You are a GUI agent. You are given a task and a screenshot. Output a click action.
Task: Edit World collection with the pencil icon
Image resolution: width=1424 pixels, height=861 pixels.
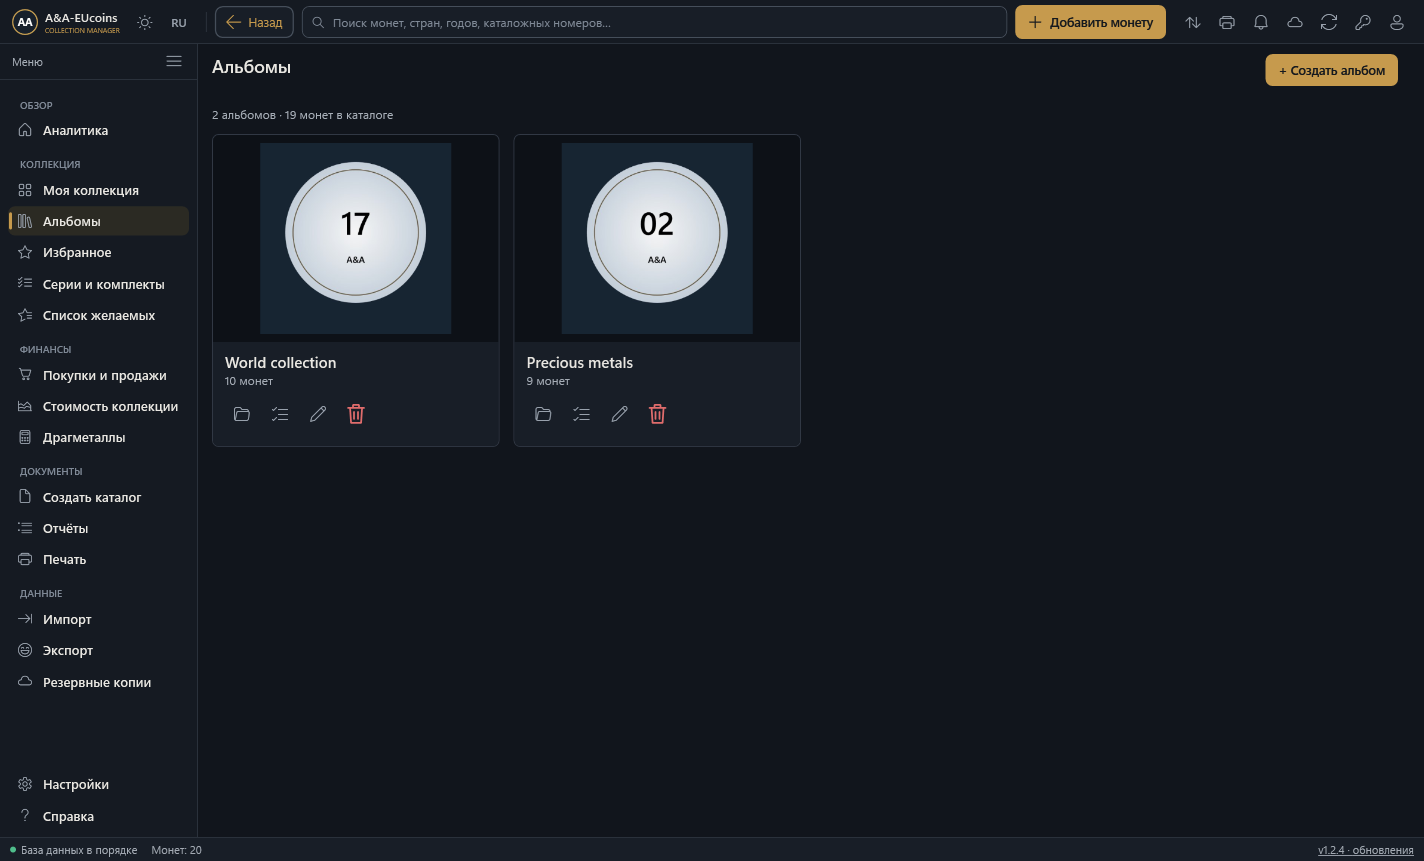click(318, 414)
